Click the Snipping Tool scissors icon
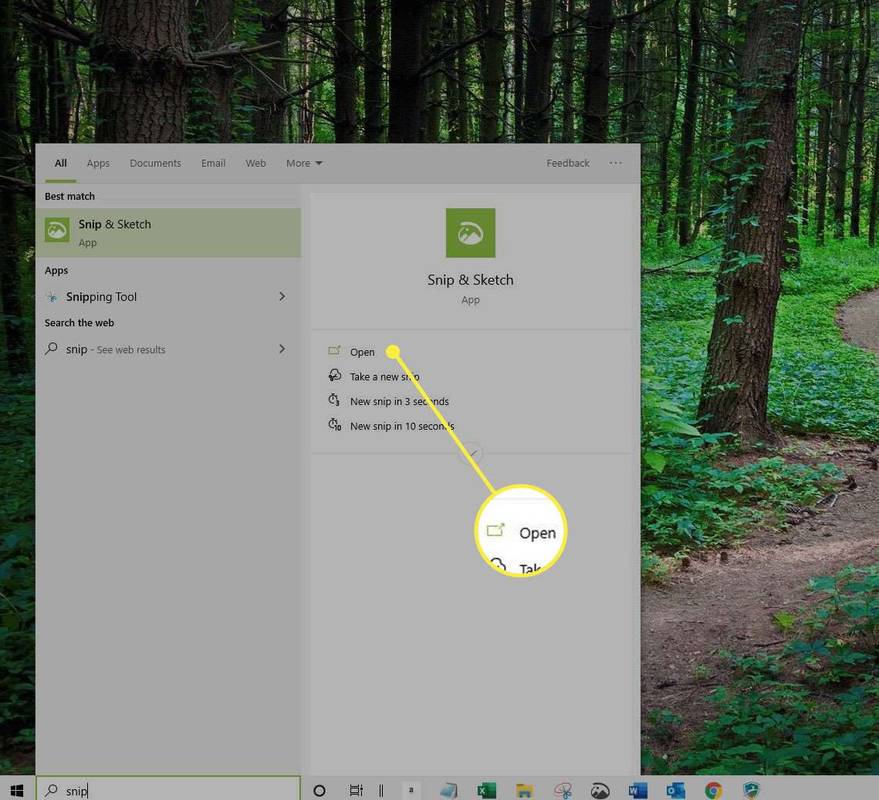 (52, 297)
